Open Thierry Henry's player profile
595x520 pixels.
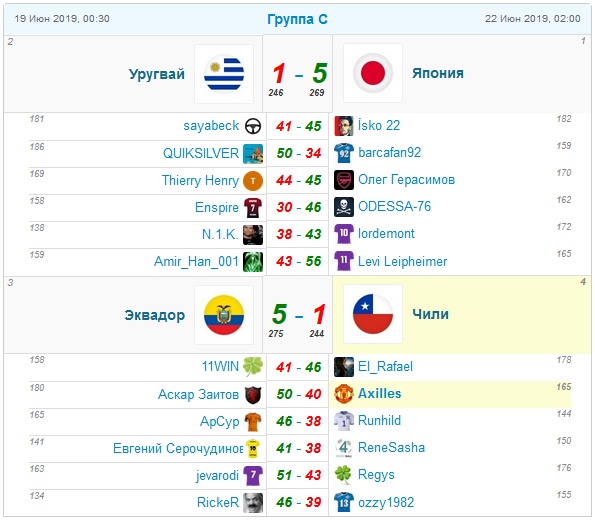point(200,180)
